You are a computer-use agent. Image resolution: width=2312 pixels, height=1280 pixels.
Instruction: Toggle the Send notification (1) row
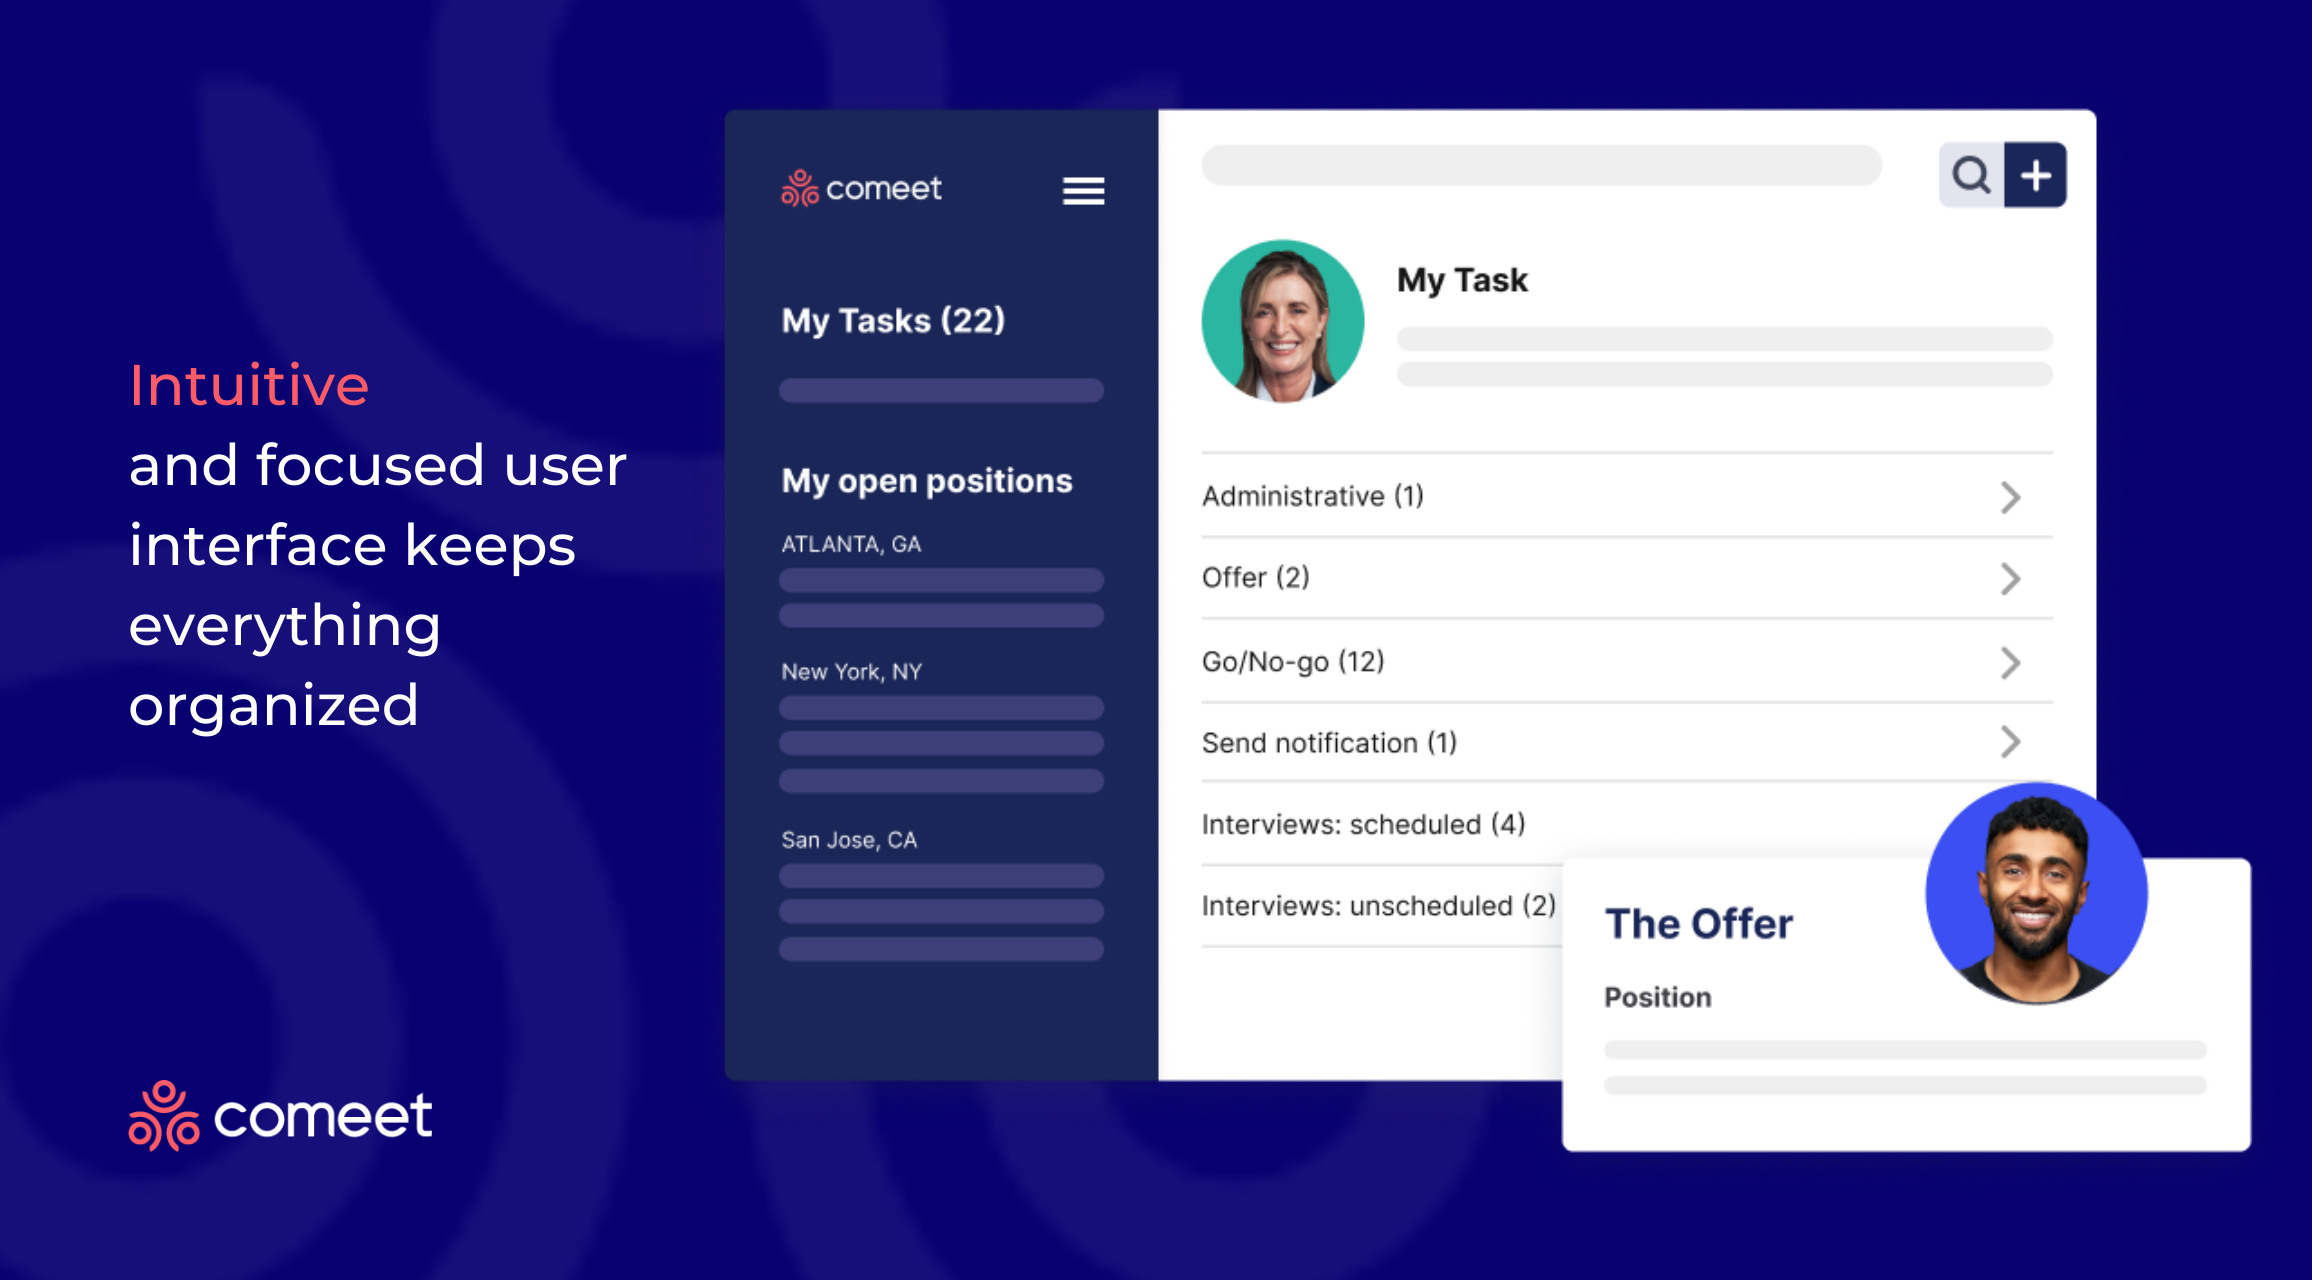pos(1608,742)
